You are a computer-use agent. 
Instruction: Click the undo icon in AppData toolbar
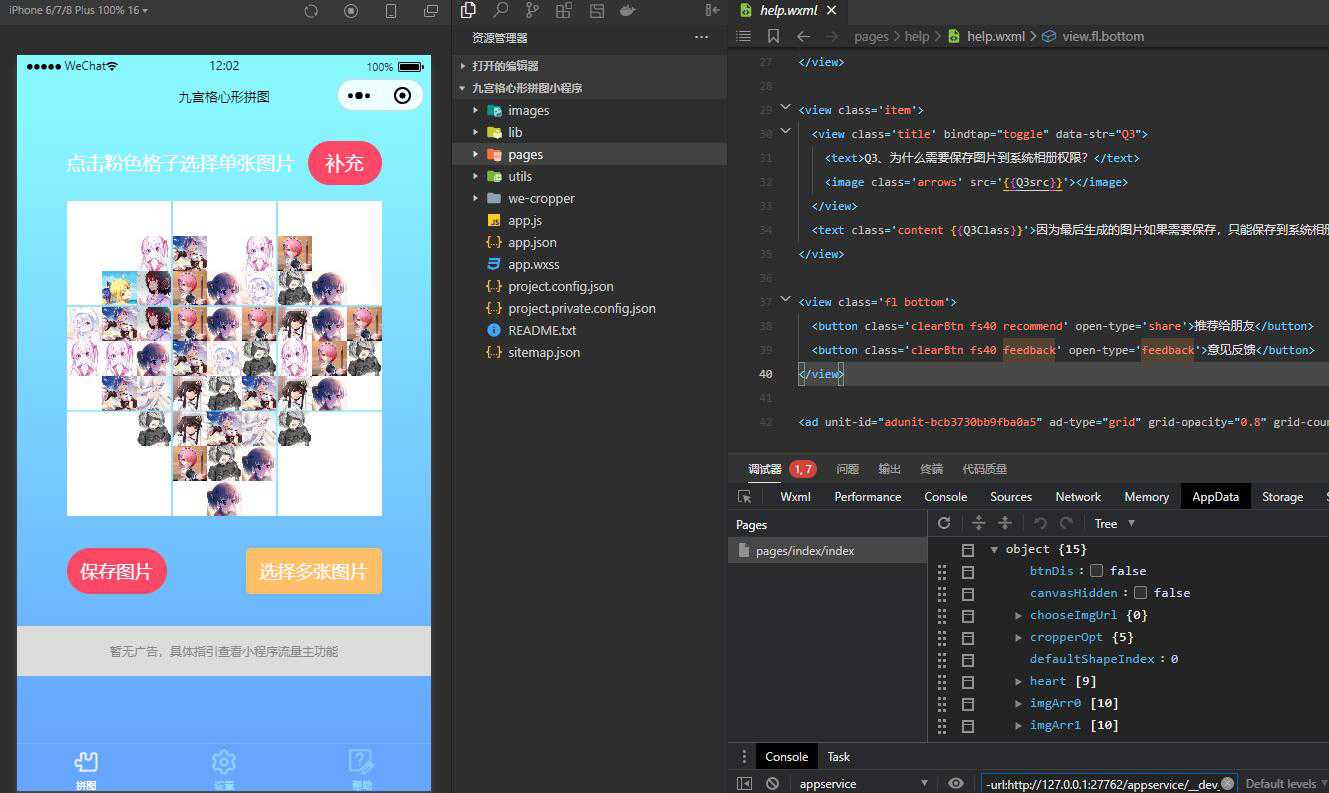tap(1040, 523)
